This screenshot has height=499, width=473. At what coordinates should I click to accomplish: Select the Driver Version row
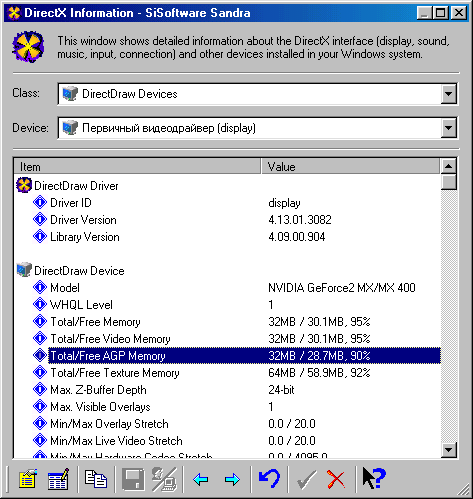tap(227, 220)
